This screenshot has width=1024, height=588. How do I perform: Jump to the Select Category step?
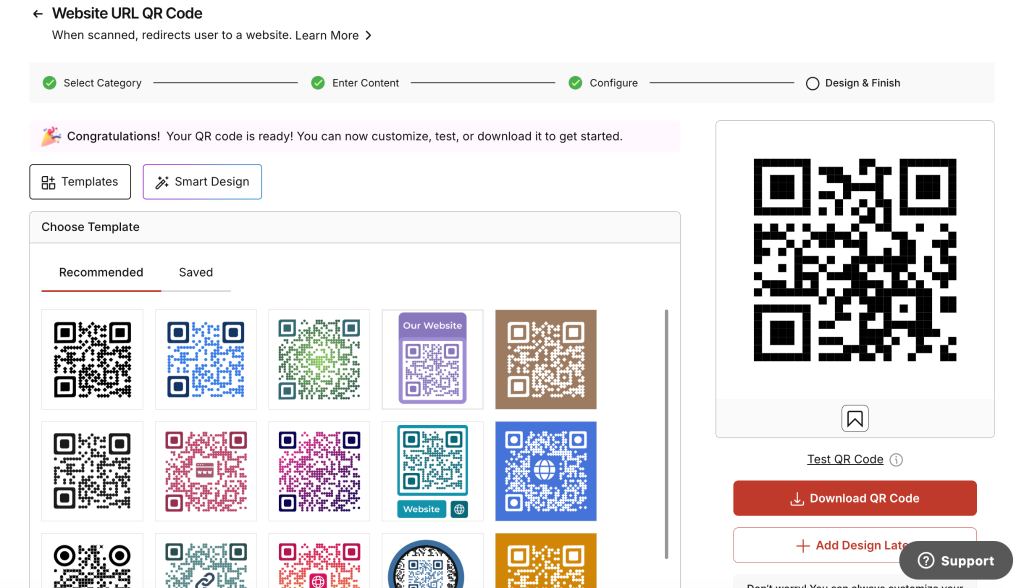tap(92, 83)
